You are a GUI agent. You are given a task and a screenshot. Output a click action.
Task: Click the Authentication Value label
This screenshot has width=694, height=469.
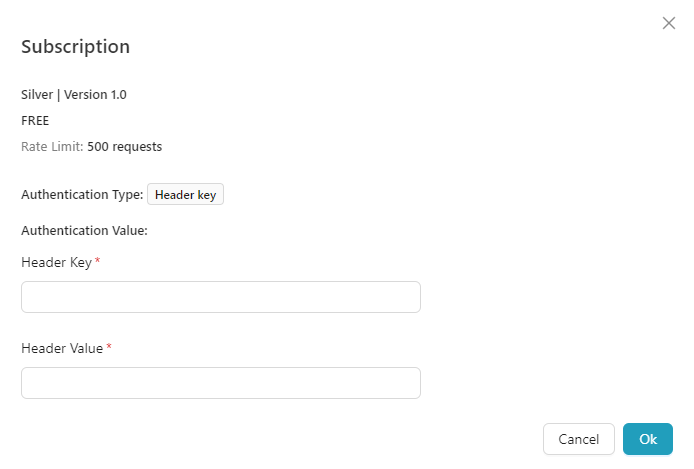coord(84,231)
